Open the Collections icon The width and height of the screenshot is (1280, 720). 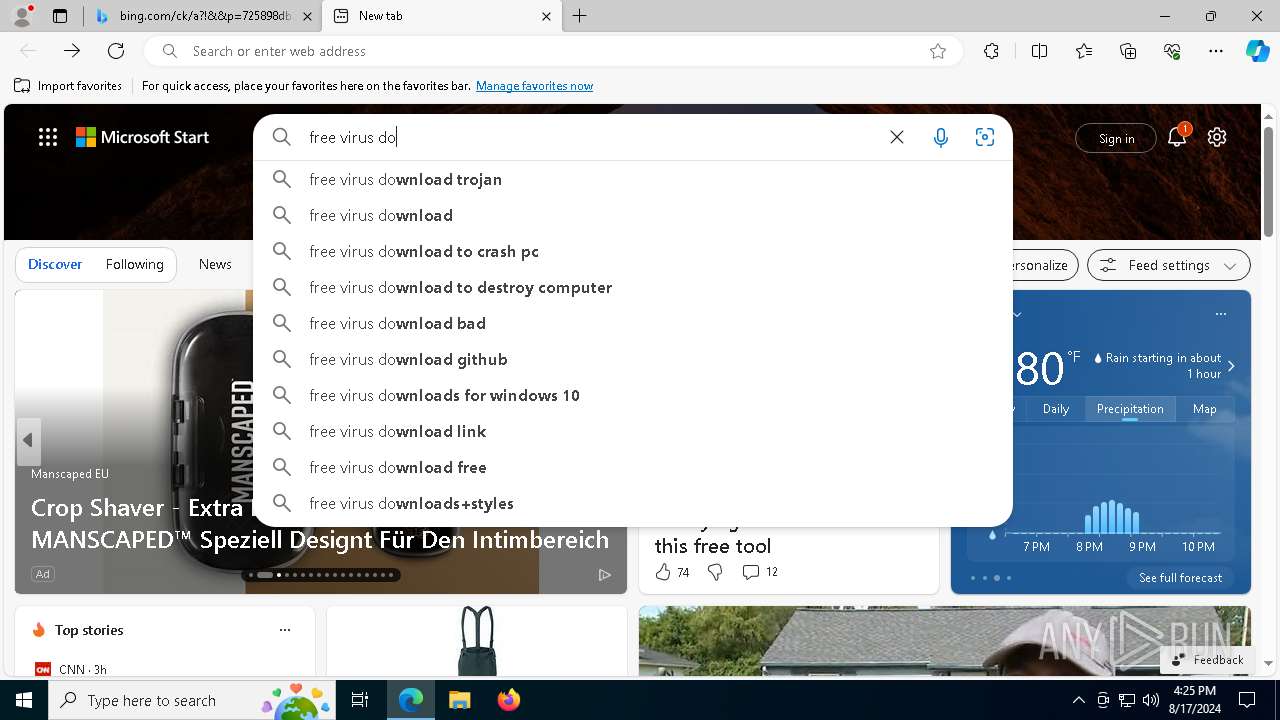pyautogui.click(x=1128, y=51)
